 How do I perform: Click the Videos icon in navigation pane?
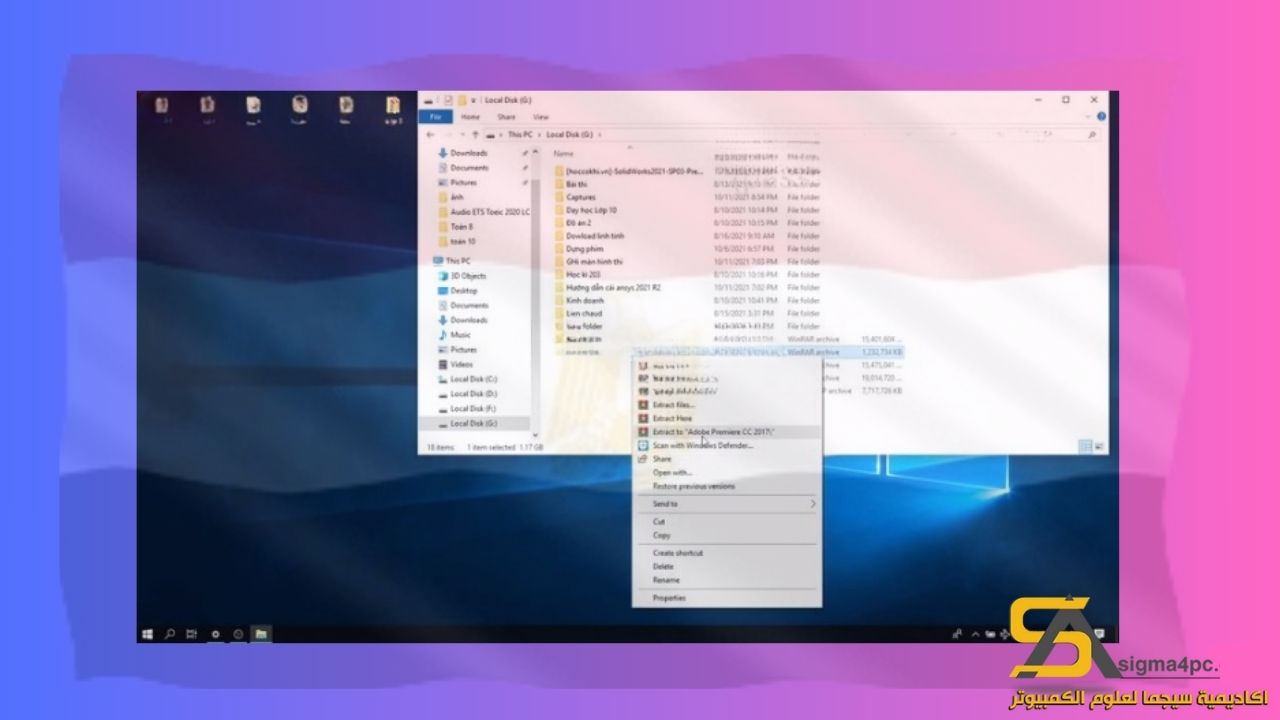pos(443,364)
